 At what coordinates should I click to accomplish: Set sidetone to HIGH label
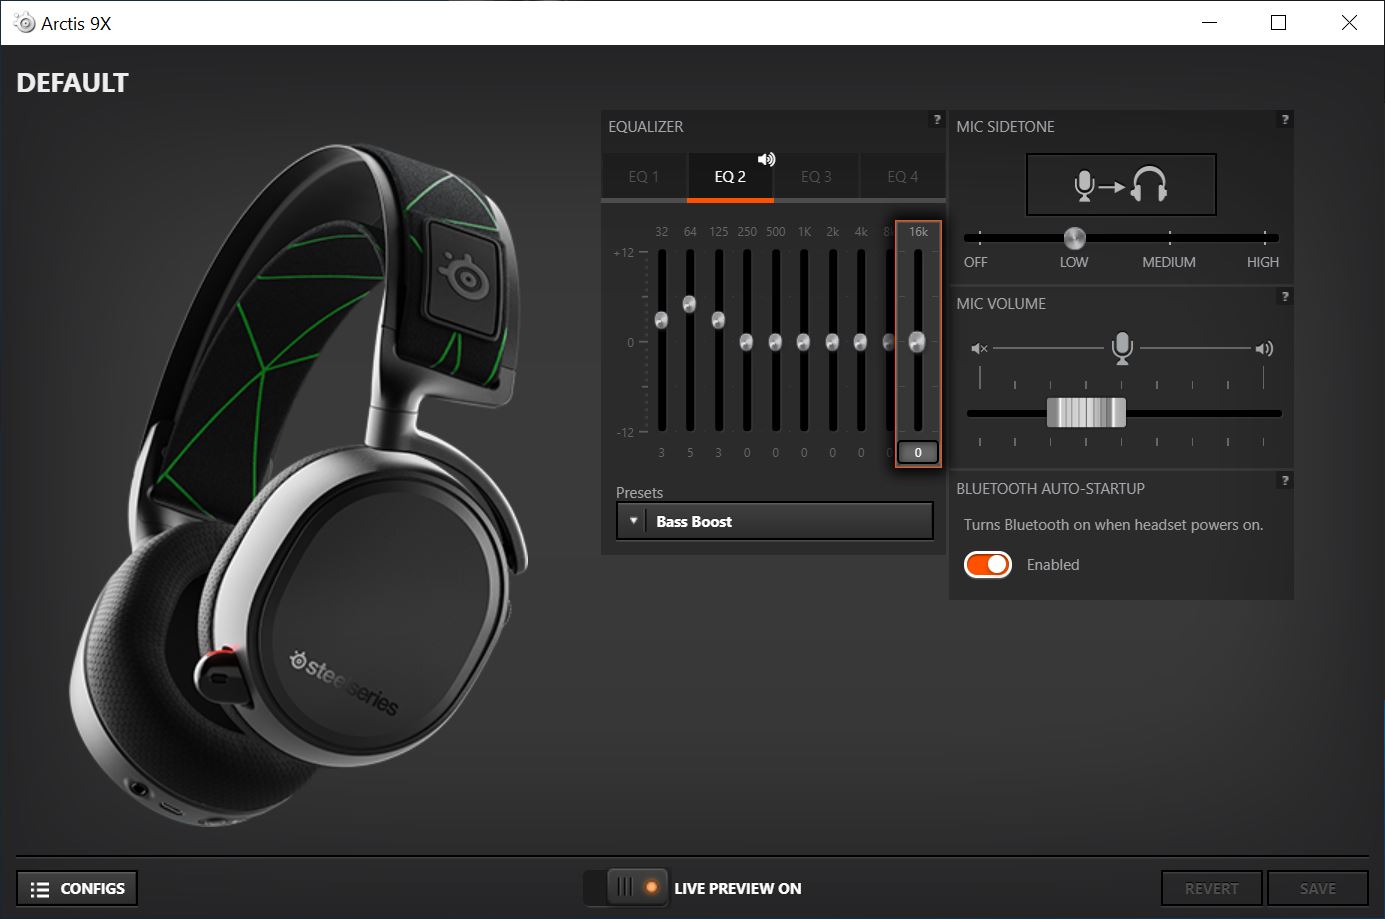tap(1263, 262)
